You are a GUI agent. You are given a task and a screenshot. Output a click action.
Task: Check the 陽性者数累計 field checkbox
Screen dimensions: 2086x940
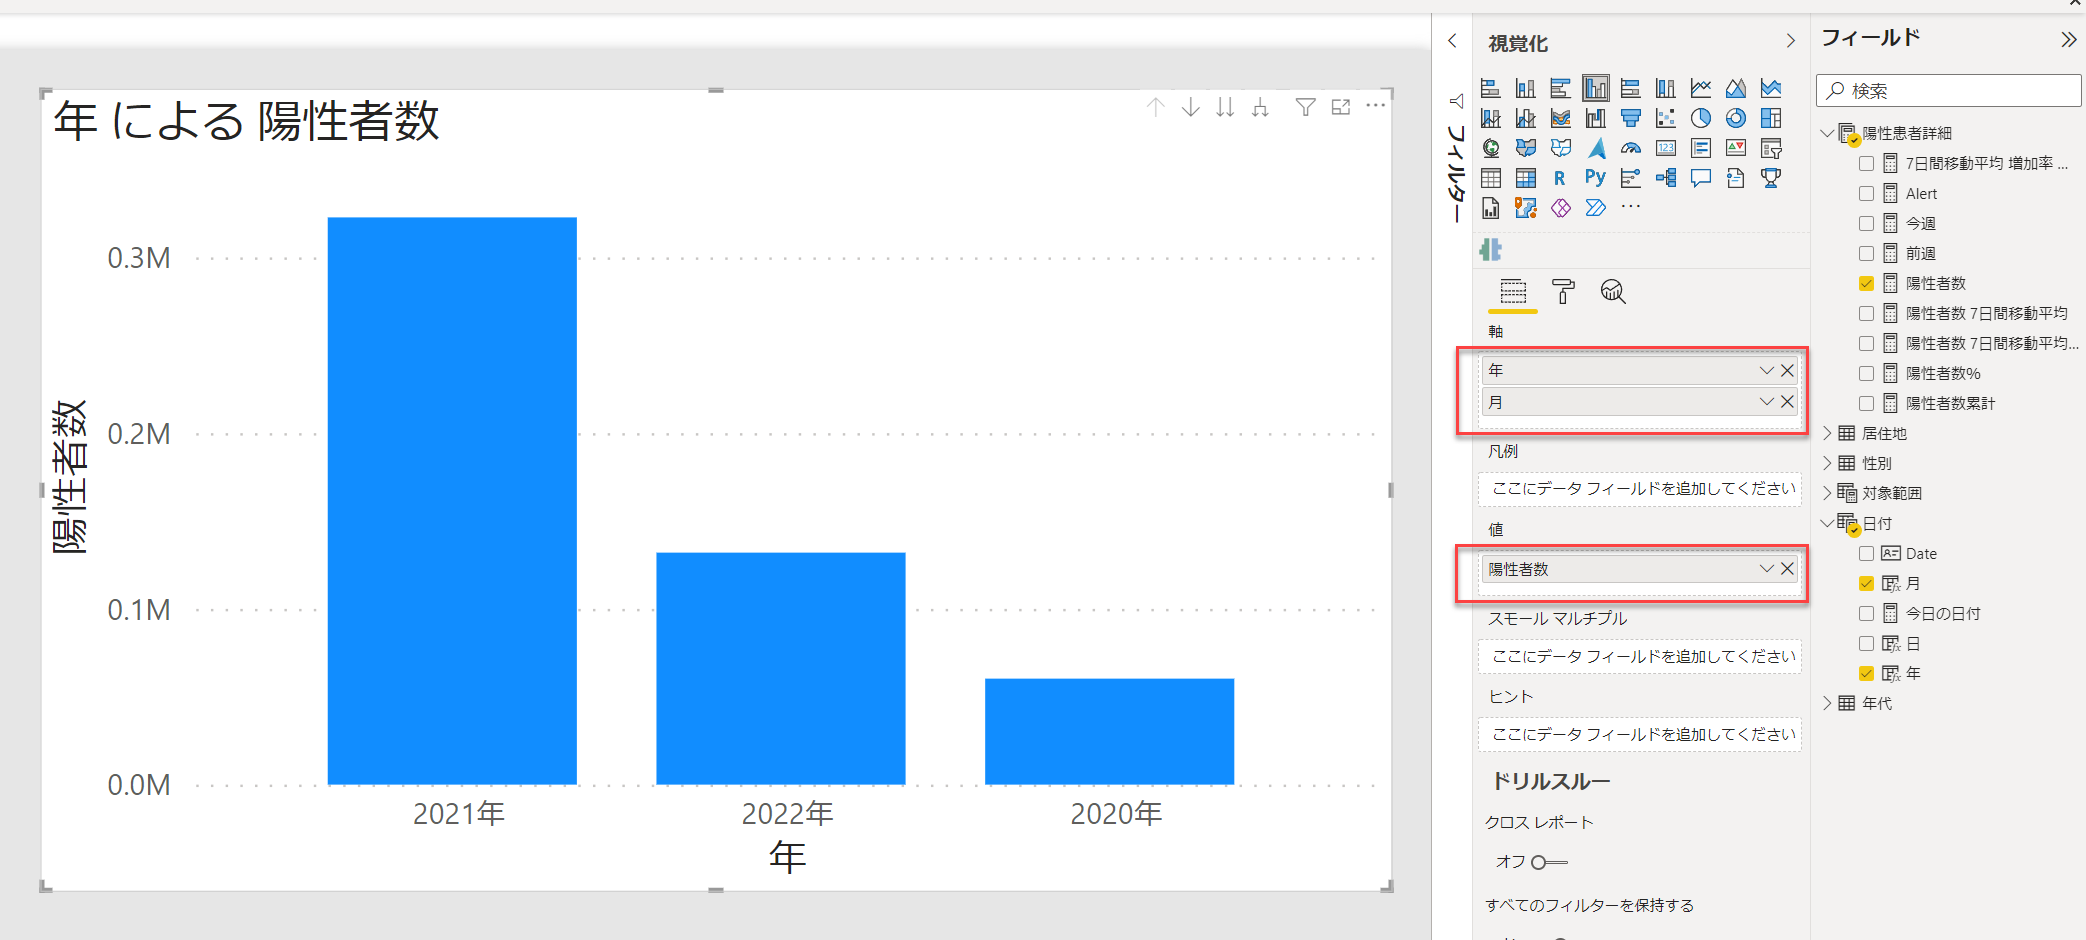click(x=1866, y=403)
